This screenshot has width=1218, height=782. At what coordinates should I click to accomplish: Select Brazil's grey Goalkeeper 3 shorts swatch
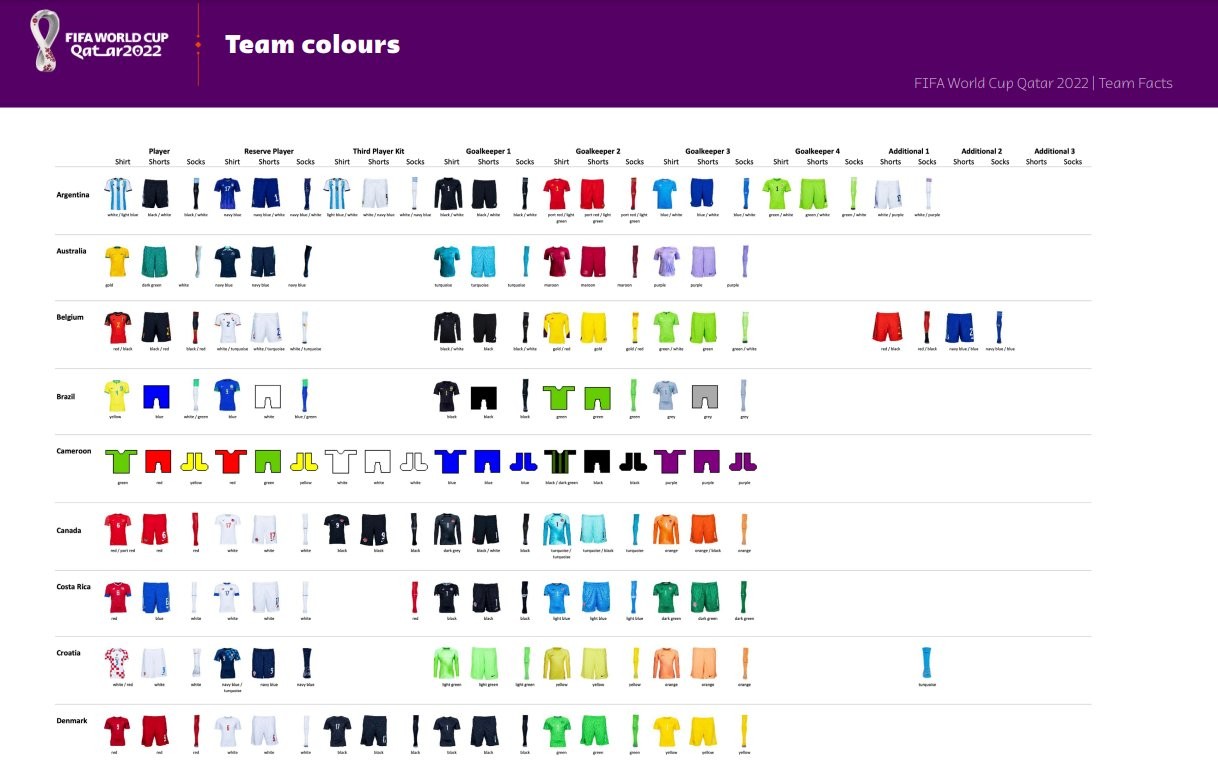706,395
